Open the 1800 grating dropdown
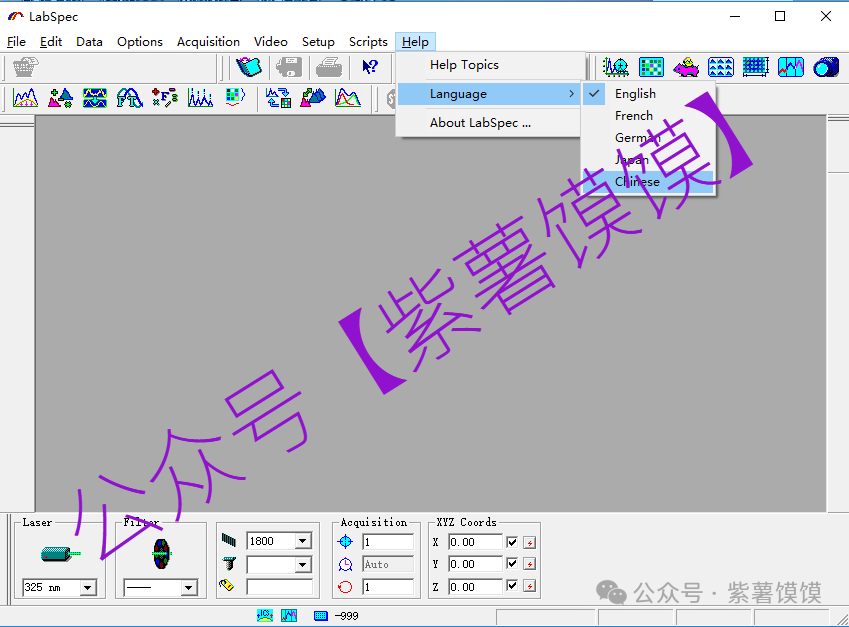This screenshot has width=849, height=627. point(303,541)
